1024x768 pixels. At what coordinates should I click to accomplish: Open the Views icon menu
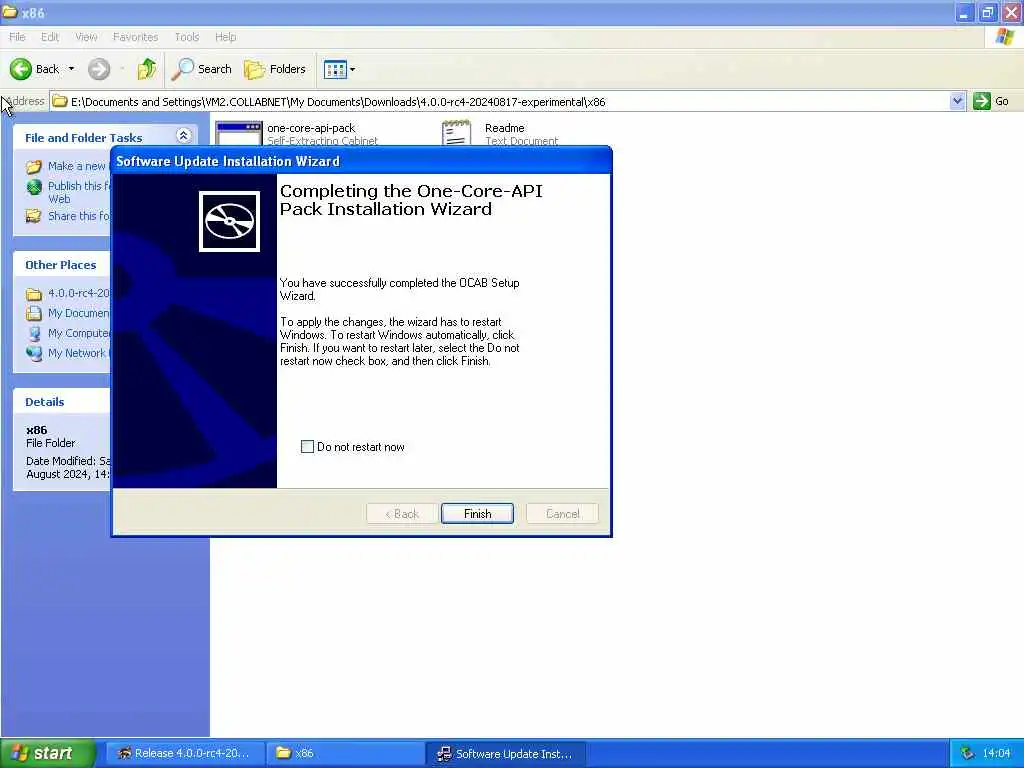(x=339, y=69)
